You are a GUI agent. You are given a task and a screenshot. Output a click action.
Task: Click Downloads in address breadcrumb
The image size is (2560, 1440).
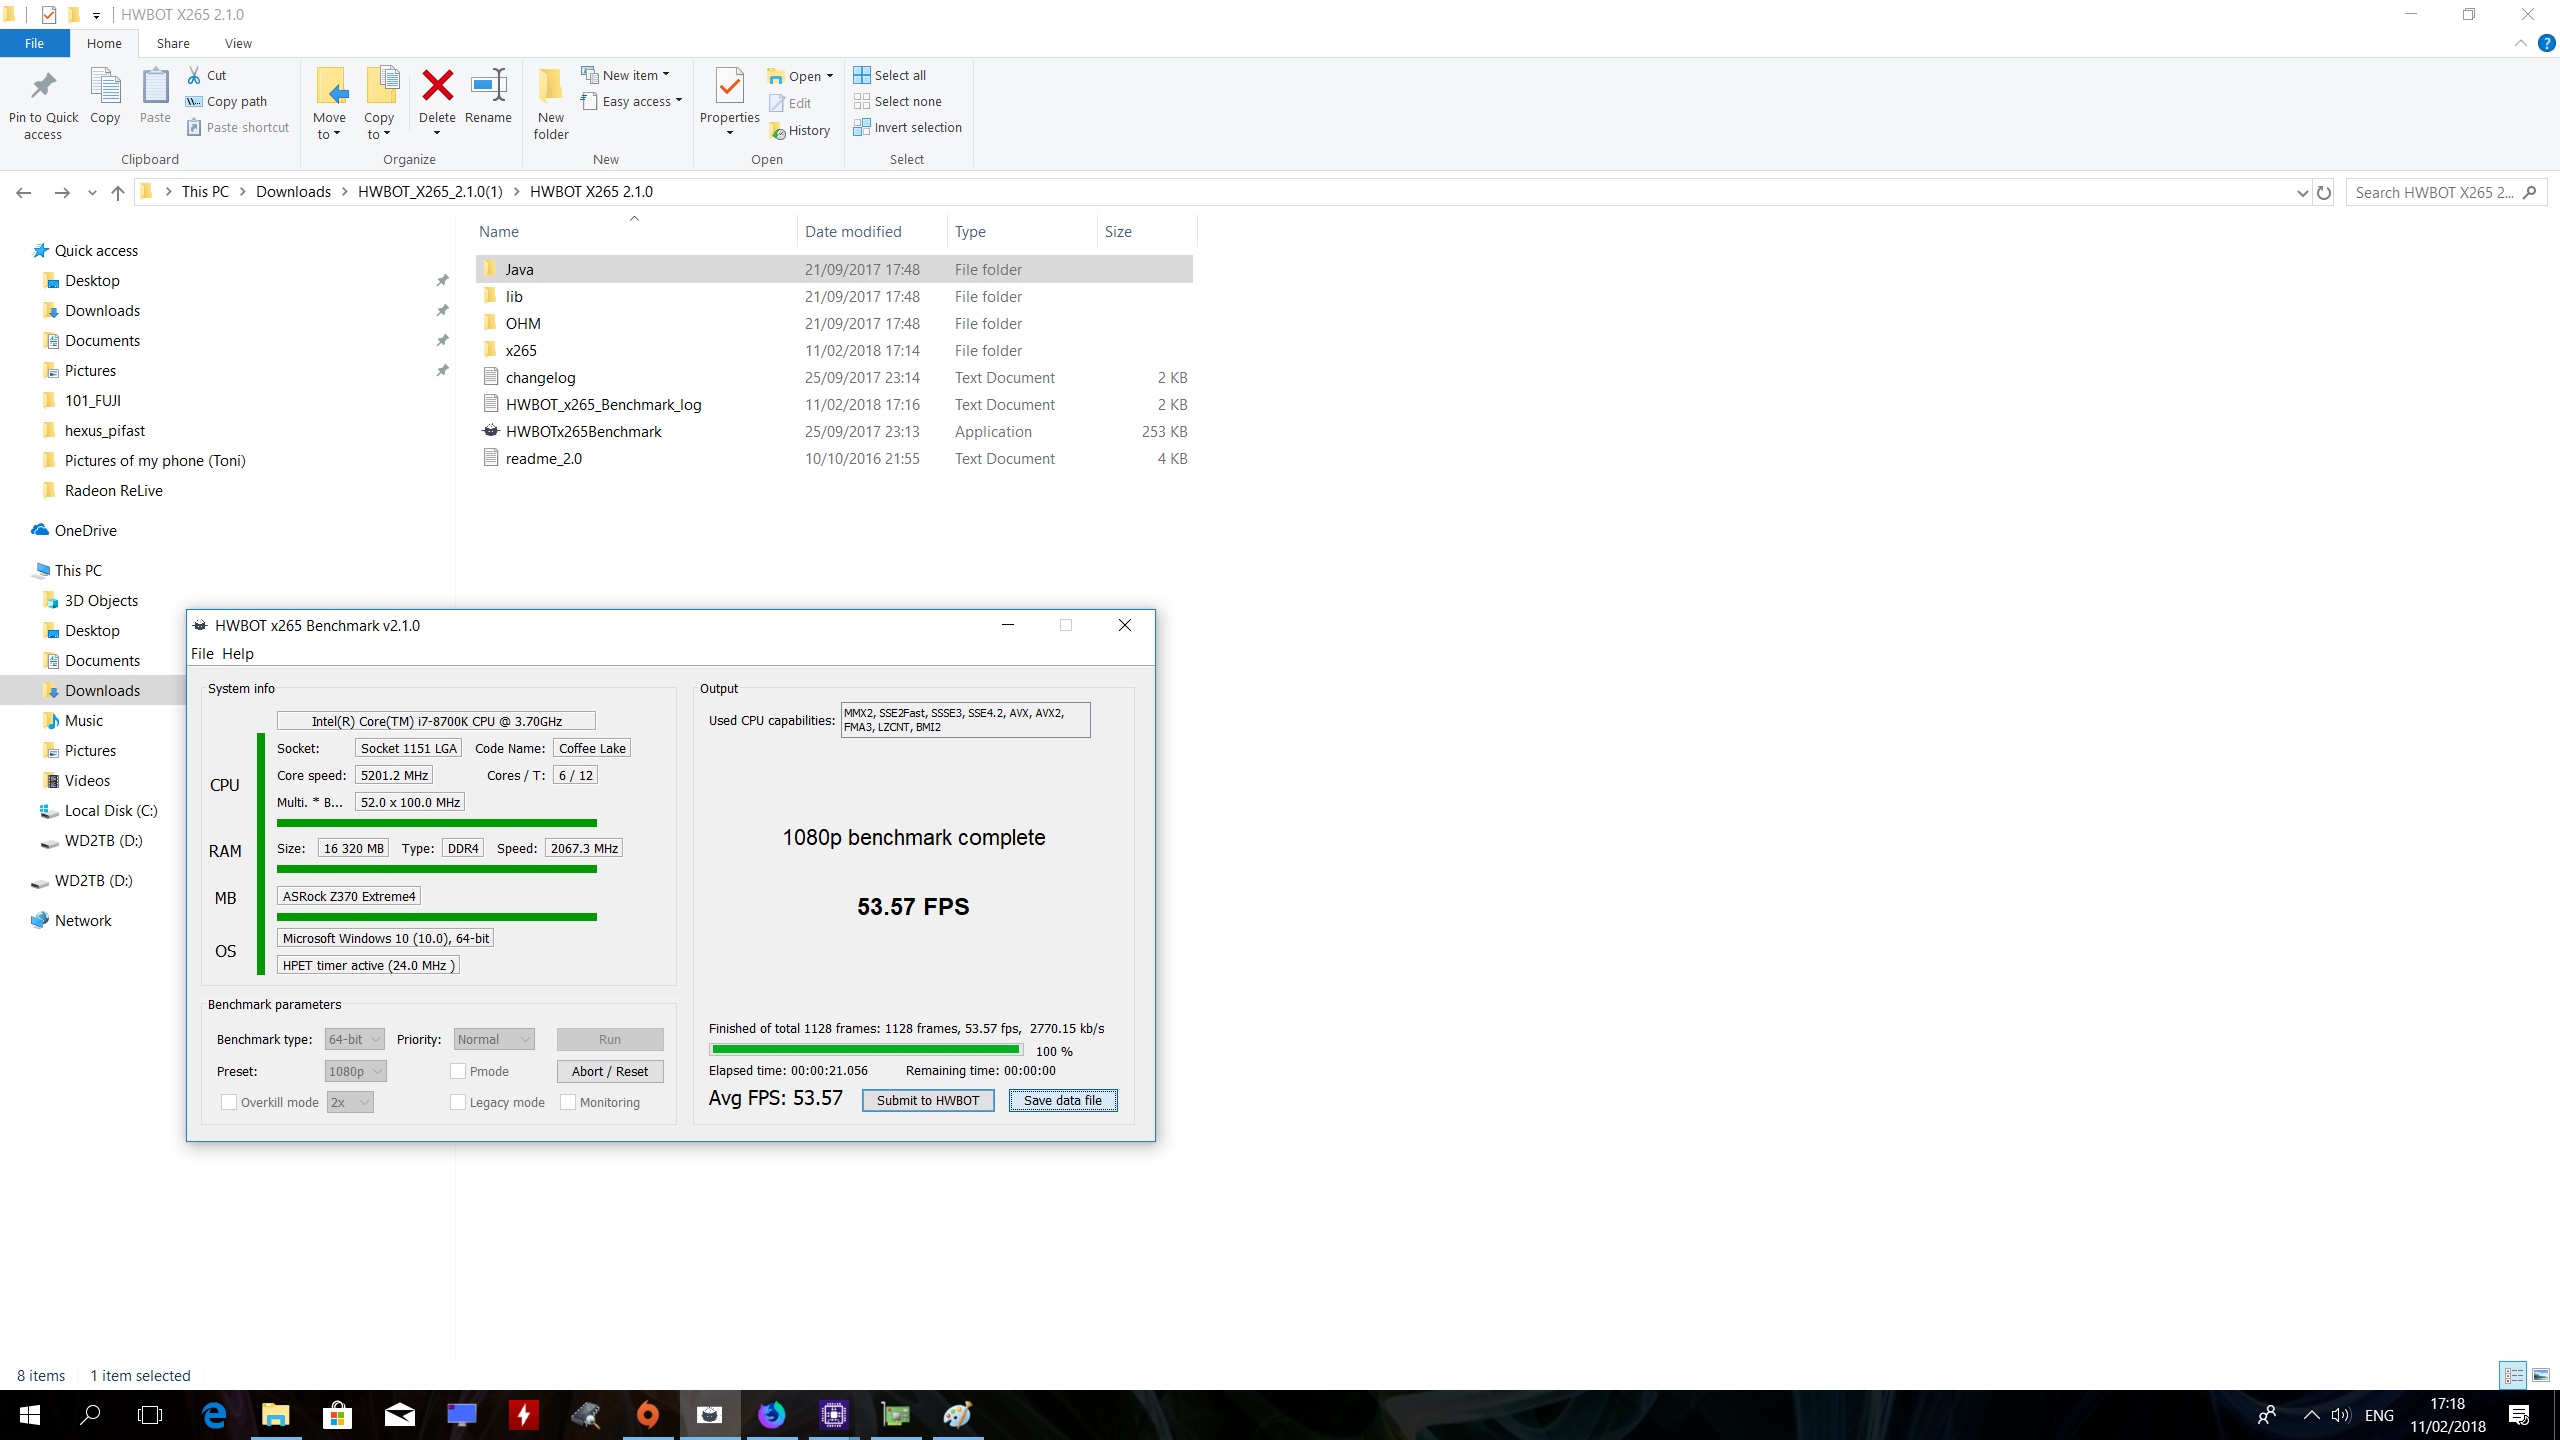[x=293, y=192]
